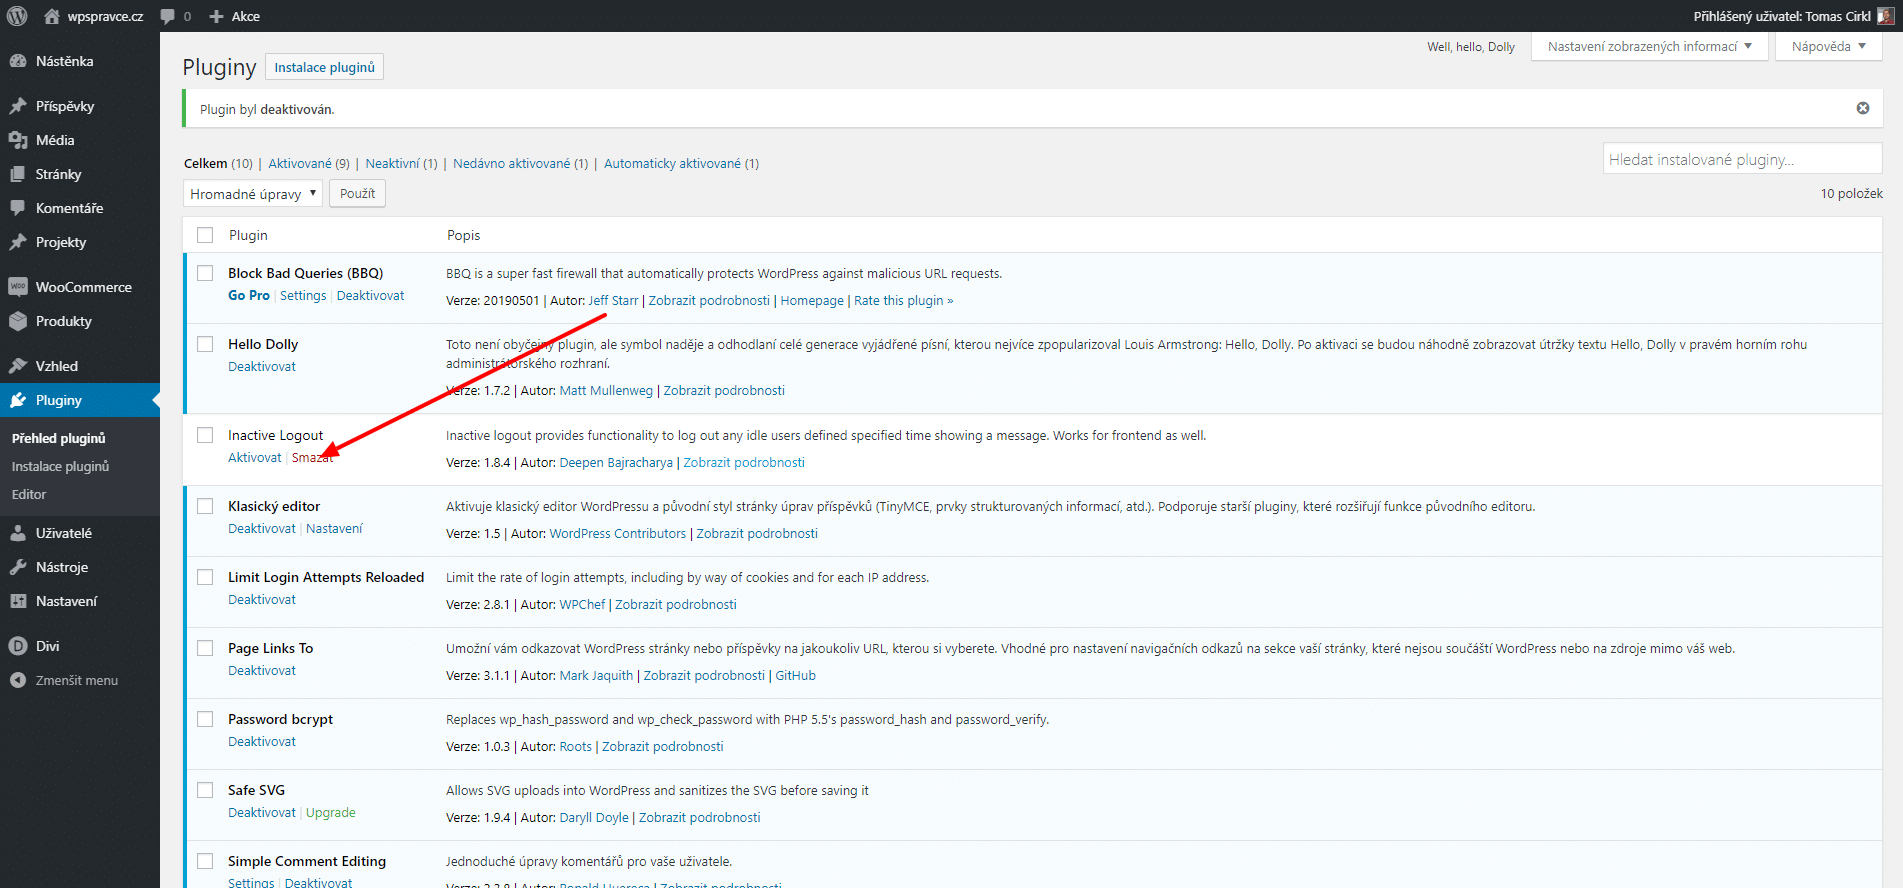The width and height of the screenshot is (1903, 888).
Task: Open Instalace pluginů submenu in sidebar
Action: point(60,466)
